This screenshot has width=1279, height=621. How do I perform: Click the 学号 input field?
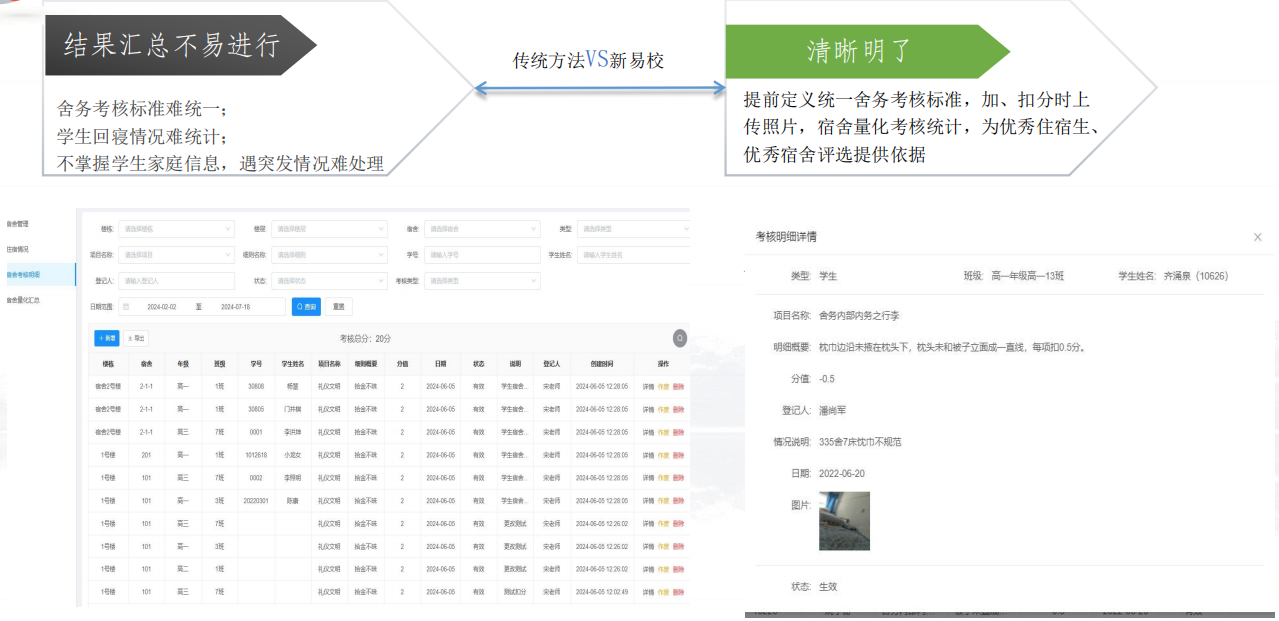(483, 255)
